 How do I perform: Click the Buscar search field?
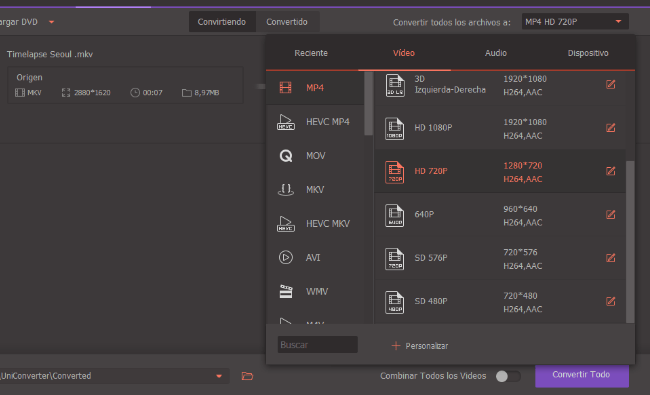318,344
